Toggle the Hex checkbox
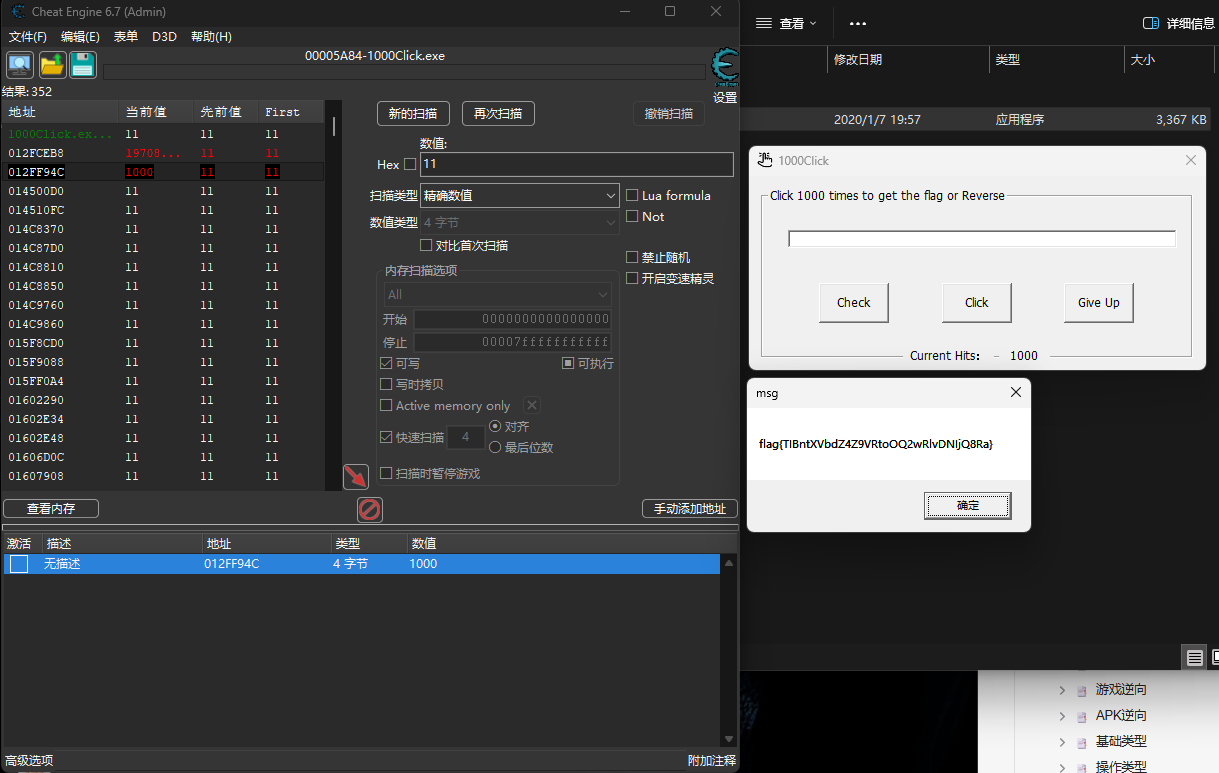Viewport: 1219px width, 773px height. (x=410, y=164)
